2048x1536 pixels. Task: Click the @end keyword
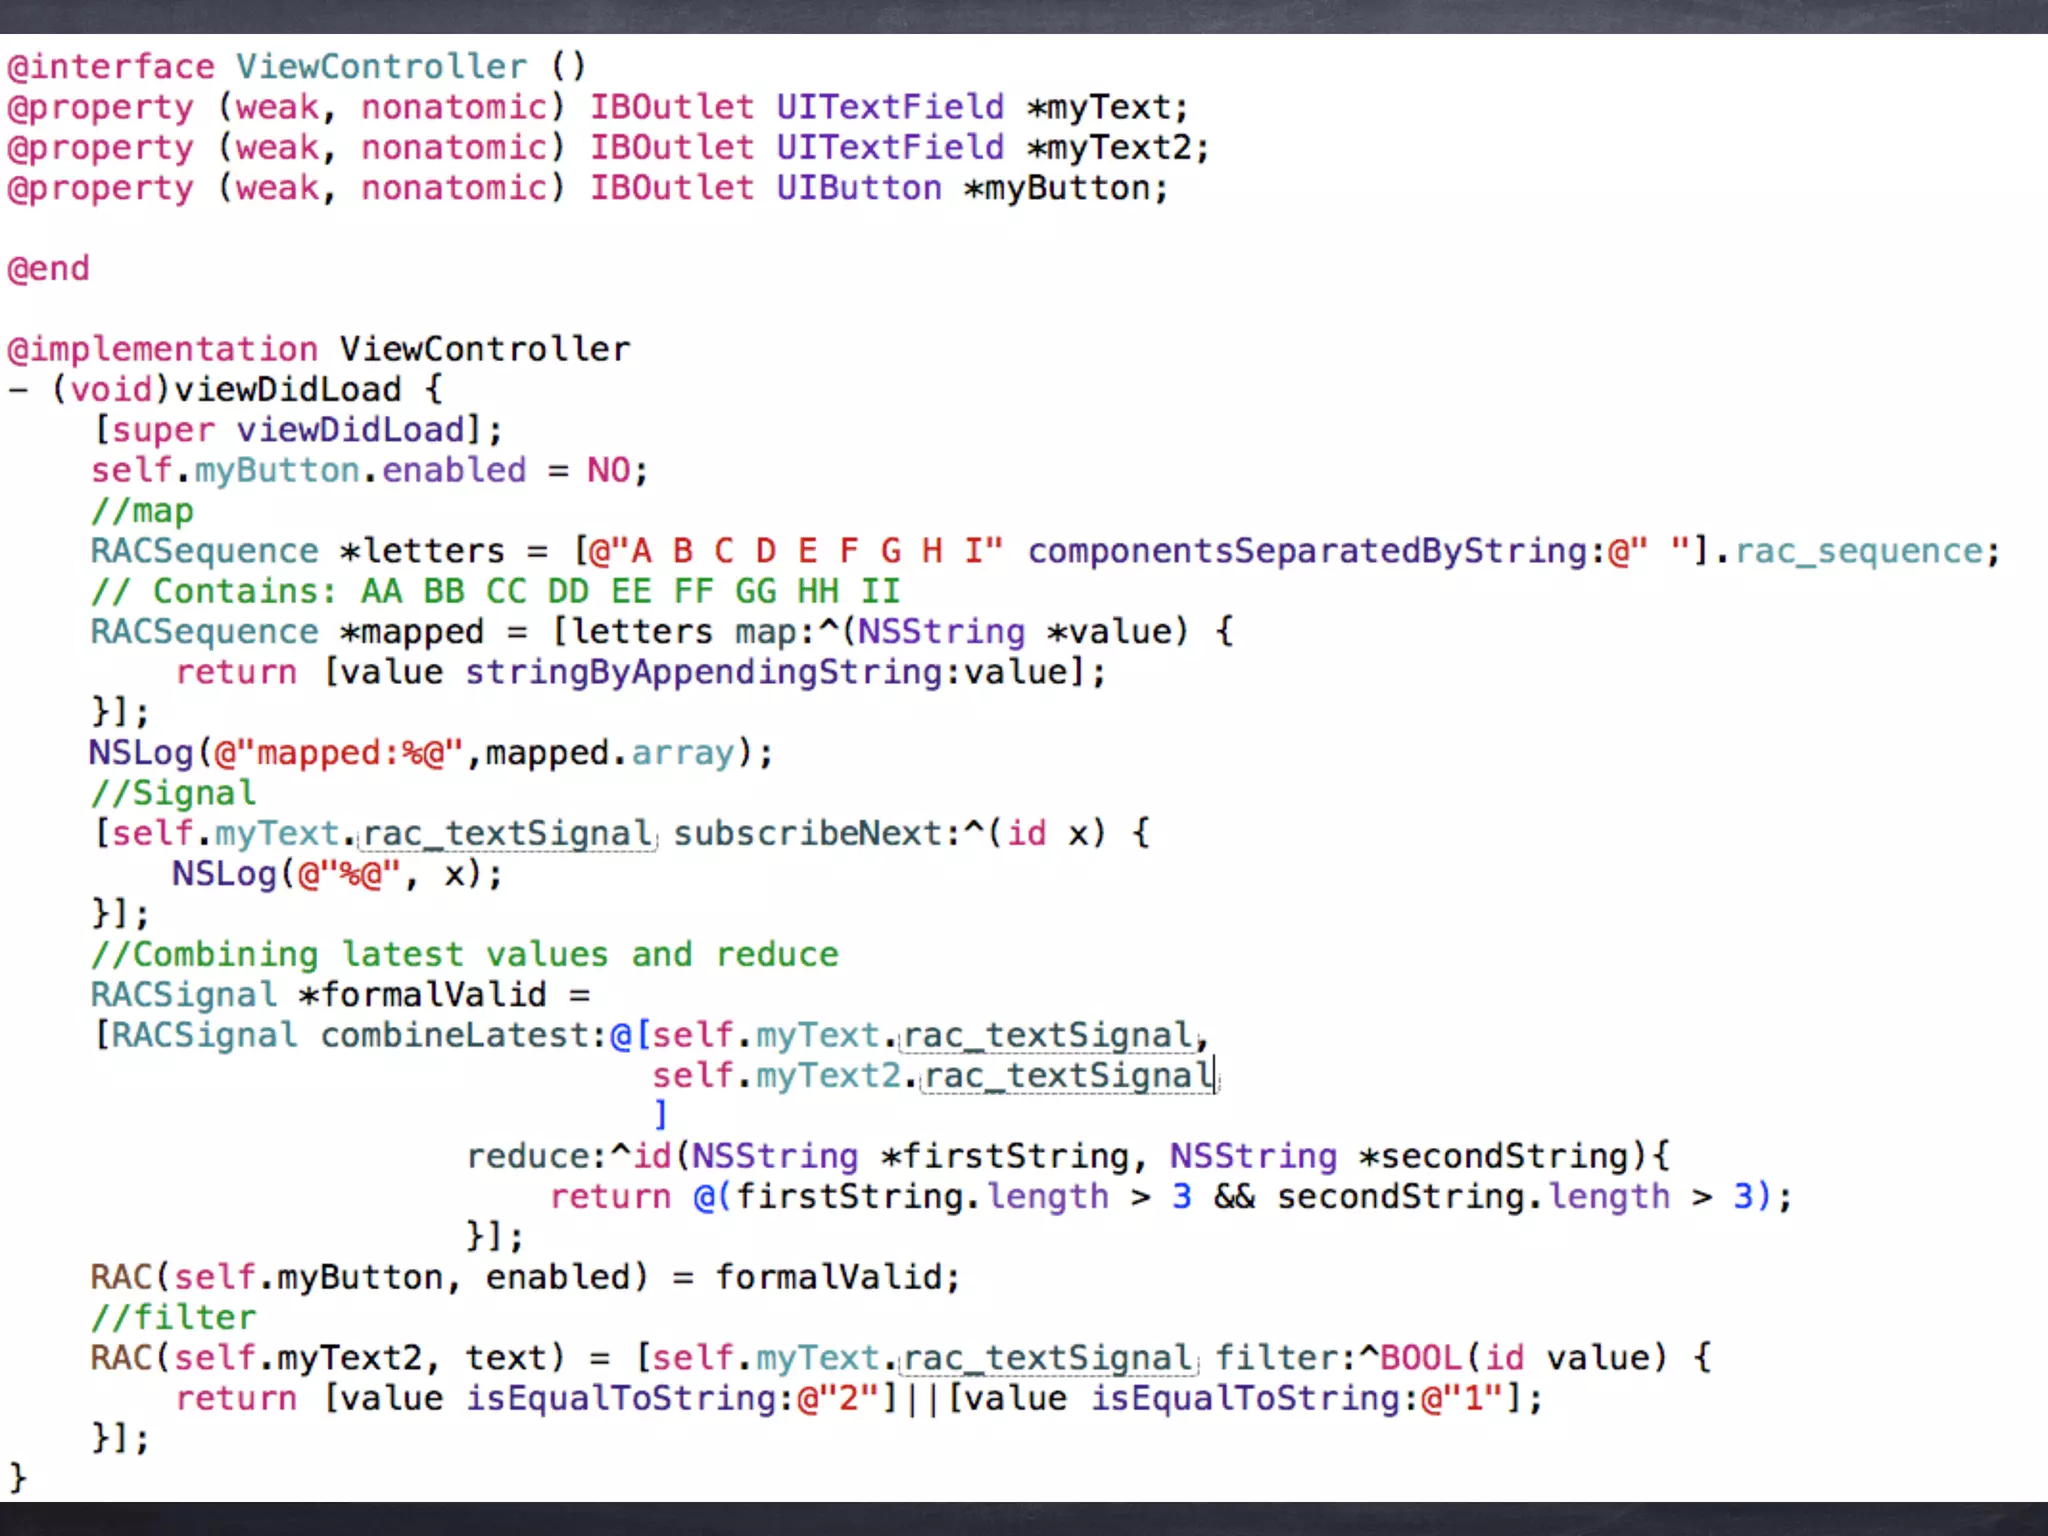[x=48, y=269]
